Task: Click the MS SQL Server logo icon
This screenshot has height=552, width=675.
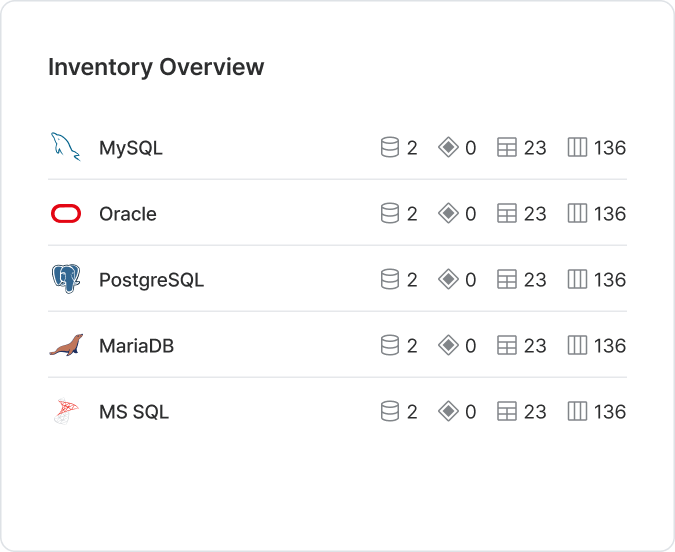Action: [x=66, y=411]
